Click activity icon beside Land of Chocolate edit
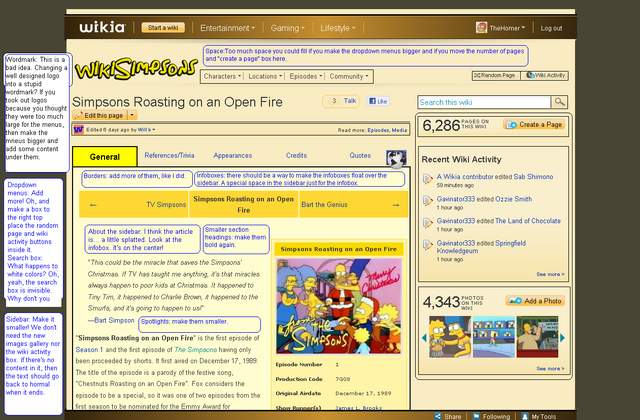Image resolution: width=640 pixels, height=420 pixels. point(427,223)
